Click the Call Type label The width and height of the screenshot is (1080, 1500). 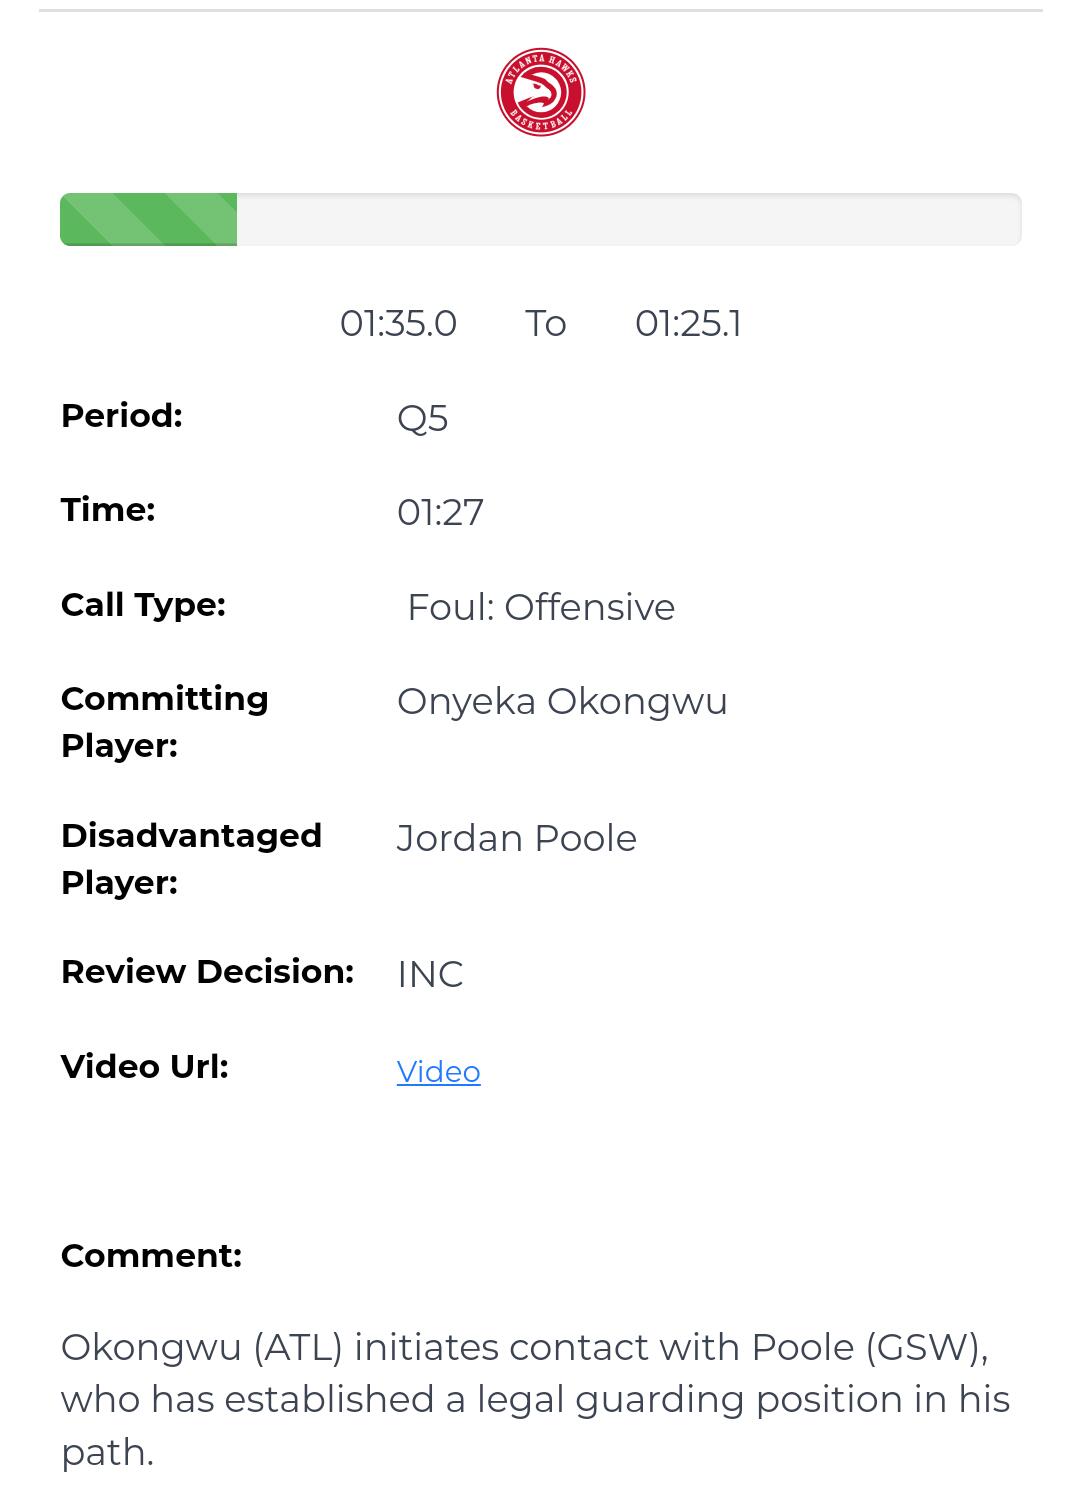tap(143, 604)
